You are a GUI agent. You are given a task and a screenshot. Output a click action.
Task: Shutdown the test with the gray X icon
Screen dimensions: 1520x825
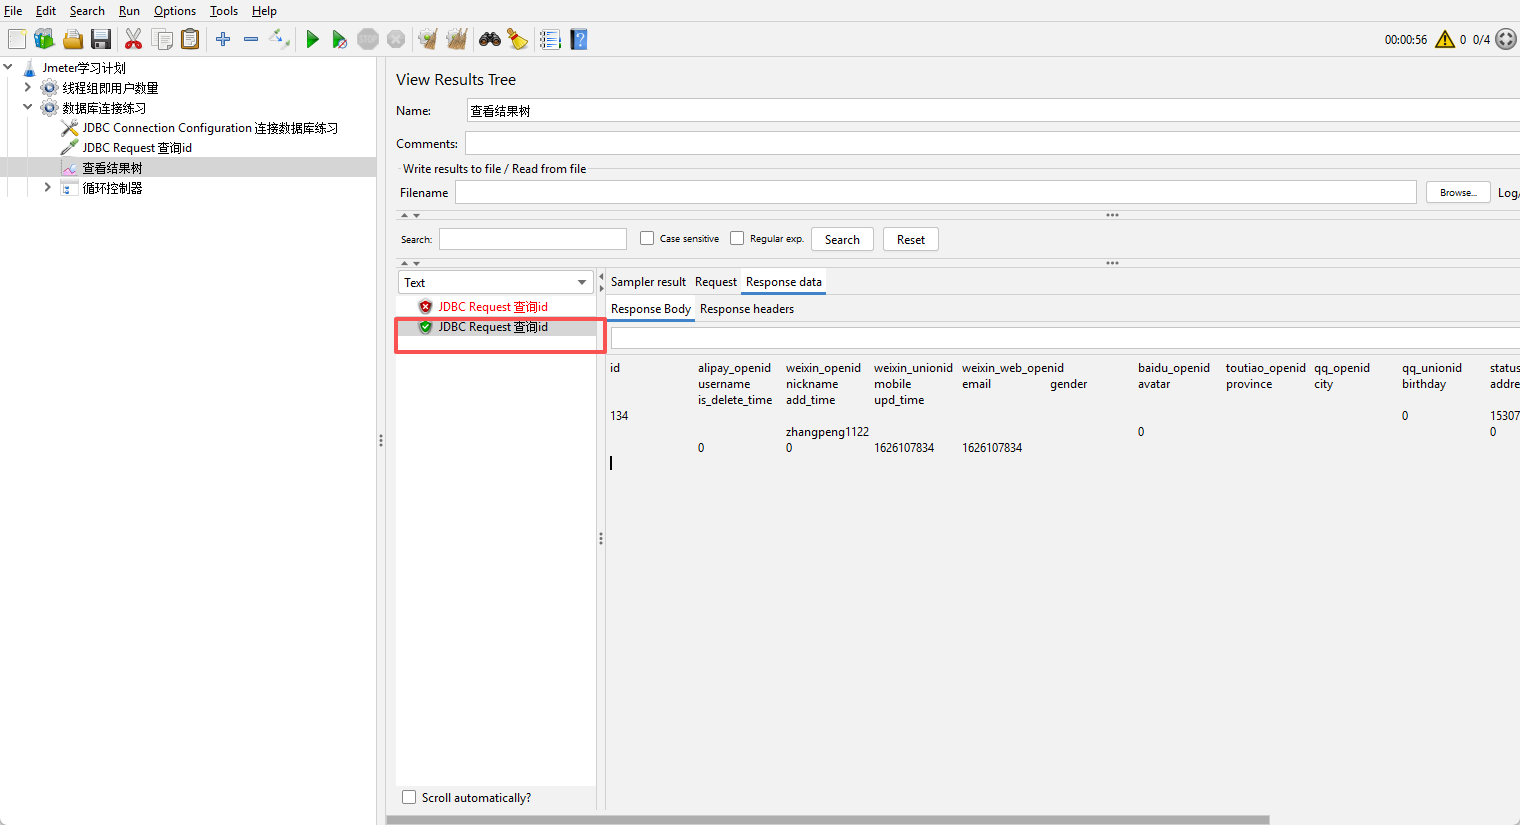(x=396, y=39)
